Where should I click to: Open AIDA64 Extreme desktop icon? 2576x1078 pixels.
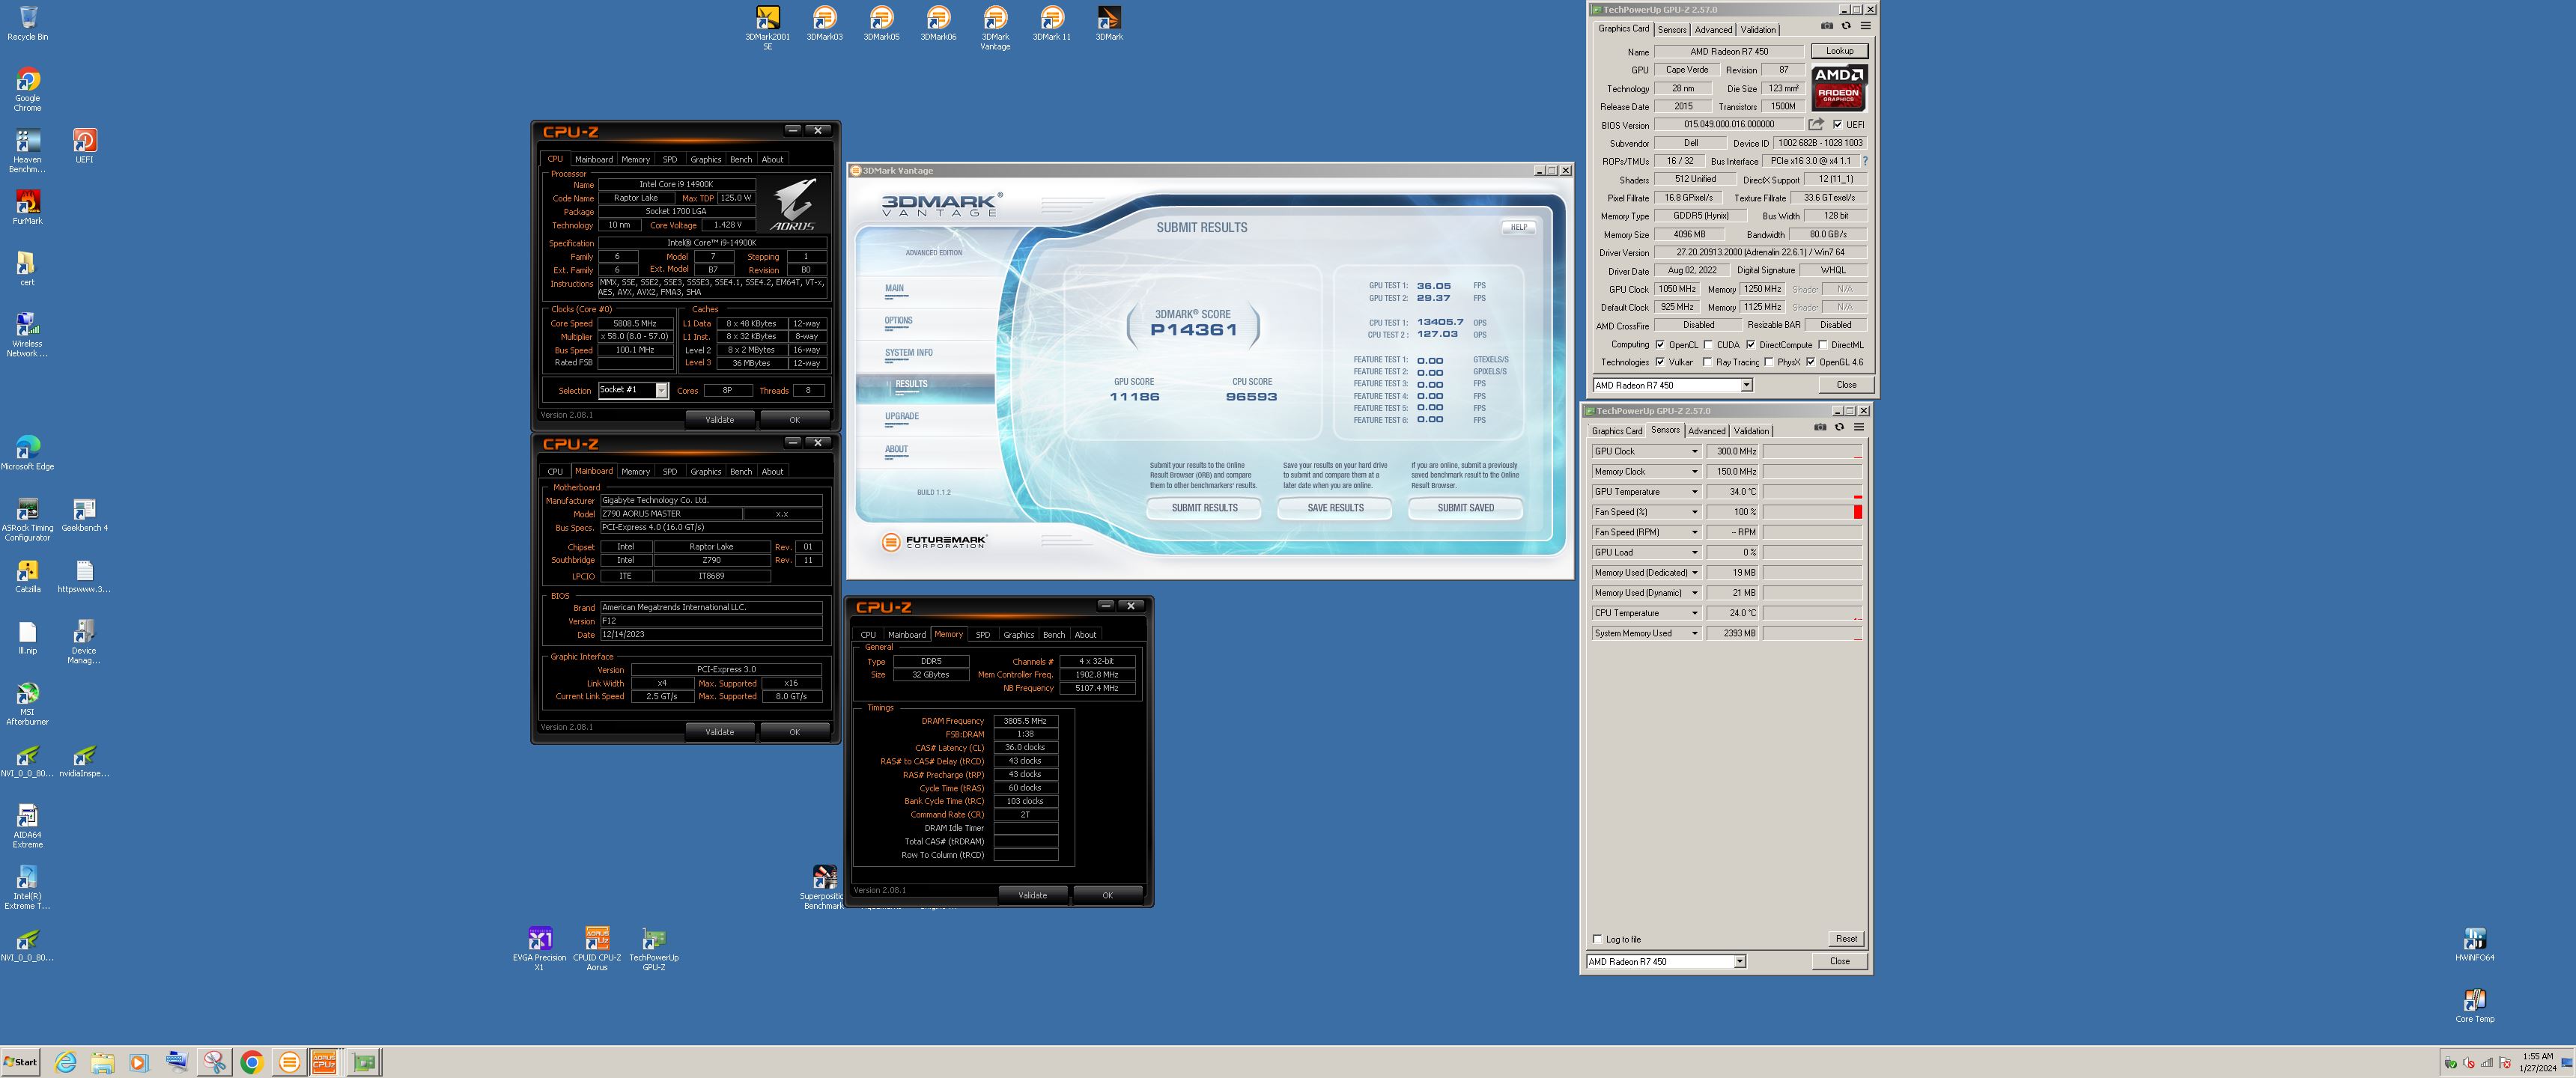click(x=28, y=826)
